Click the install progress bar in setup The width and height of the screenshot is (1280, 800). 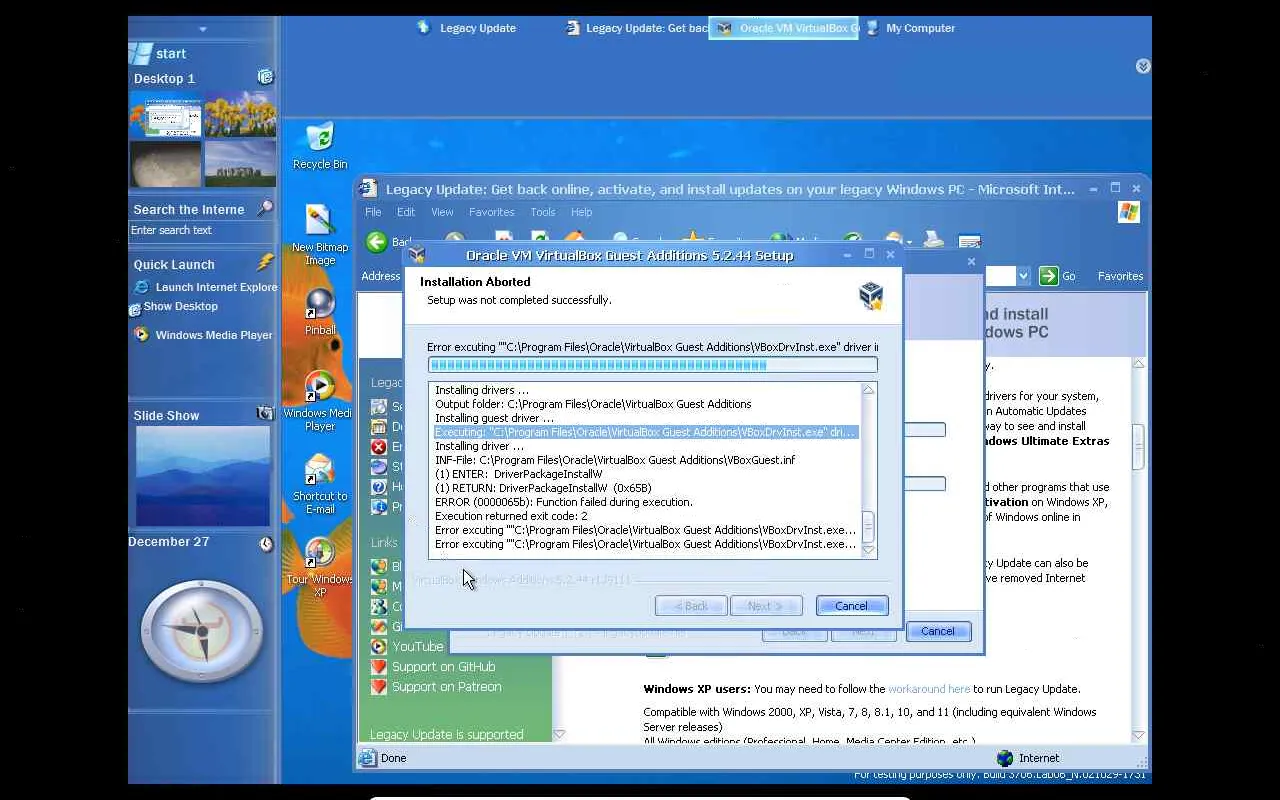click(652, 365)
